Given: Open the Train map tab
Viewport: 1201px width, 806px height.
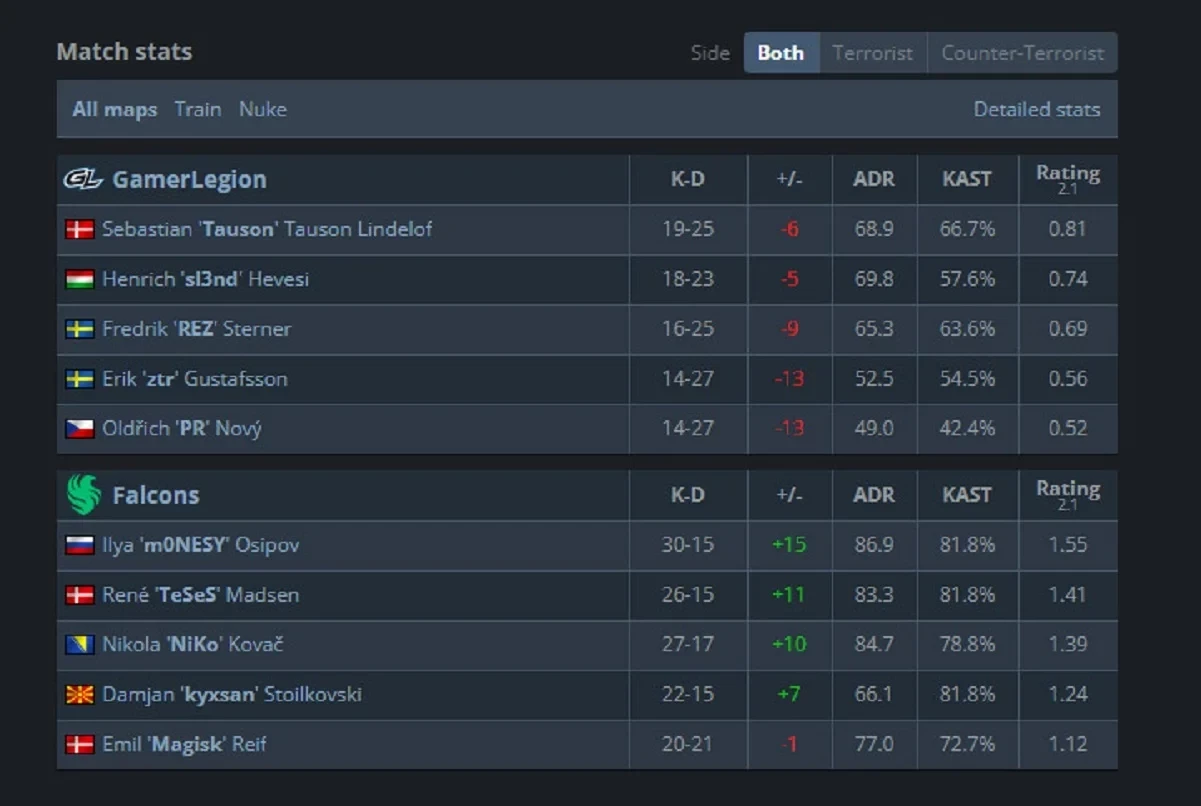Looking at the screenshot, I should point(198,109).
